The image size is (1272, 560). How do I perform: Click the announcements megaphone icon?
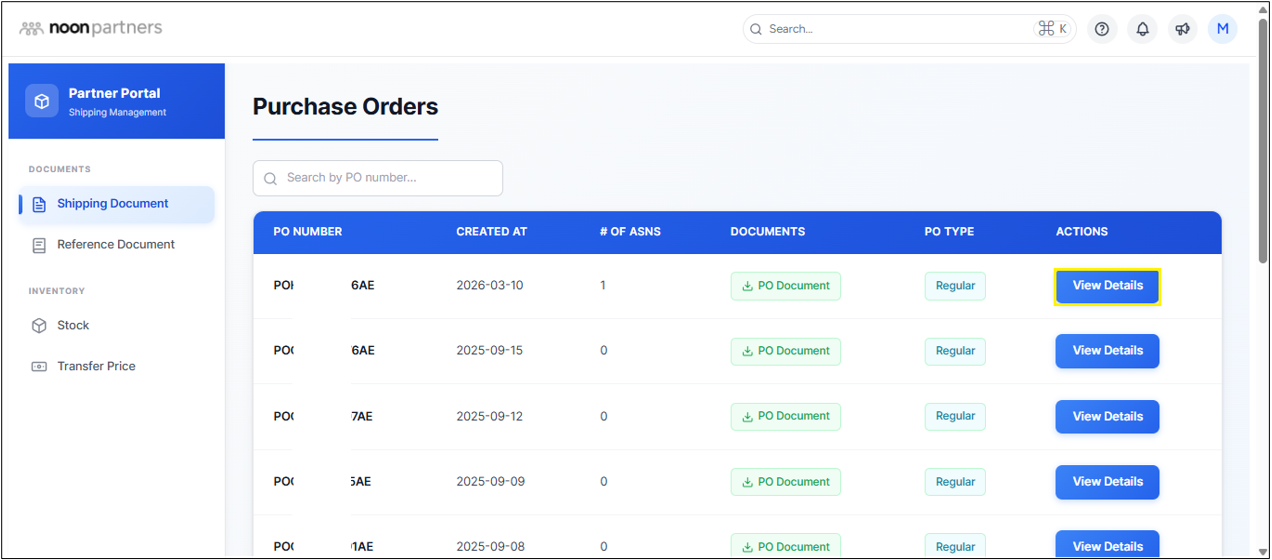click(1183, 29)
